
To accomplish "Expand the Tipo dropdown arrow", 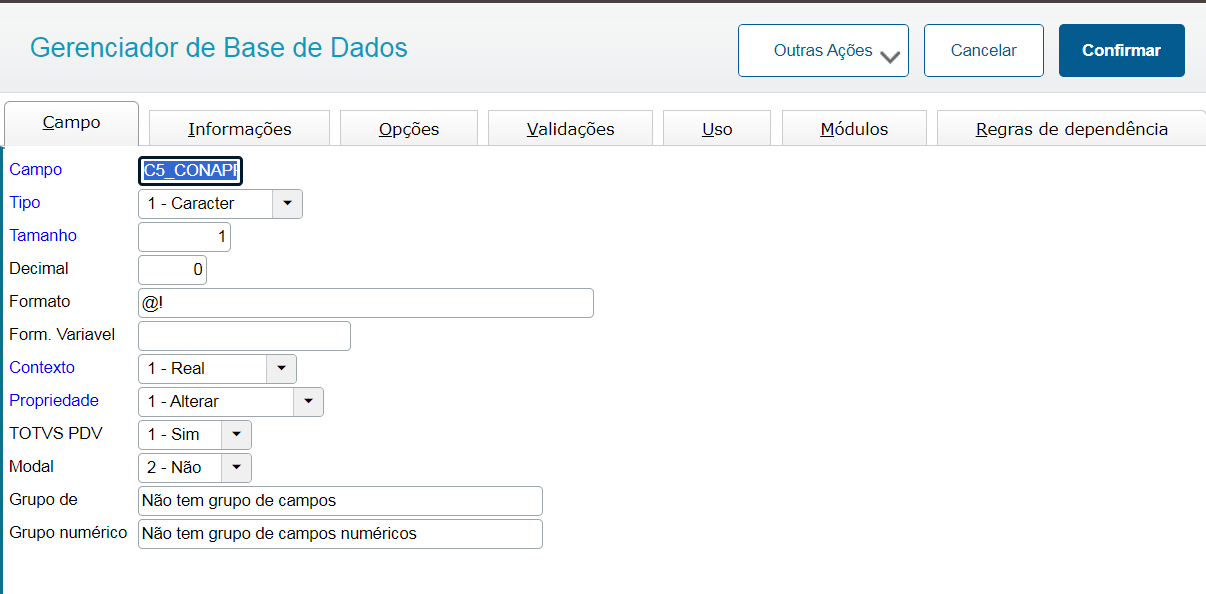I will (x=287, y=203).
